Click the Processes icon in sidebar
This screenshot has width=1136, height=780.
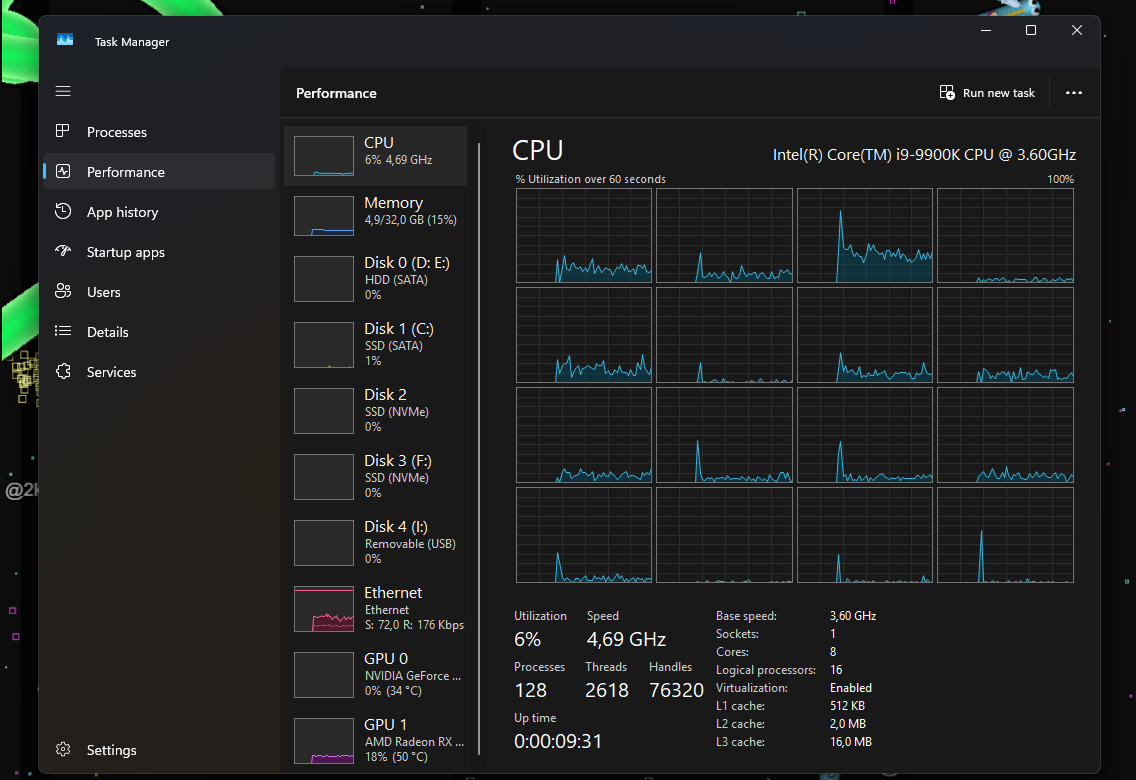[x=63, y=131]
